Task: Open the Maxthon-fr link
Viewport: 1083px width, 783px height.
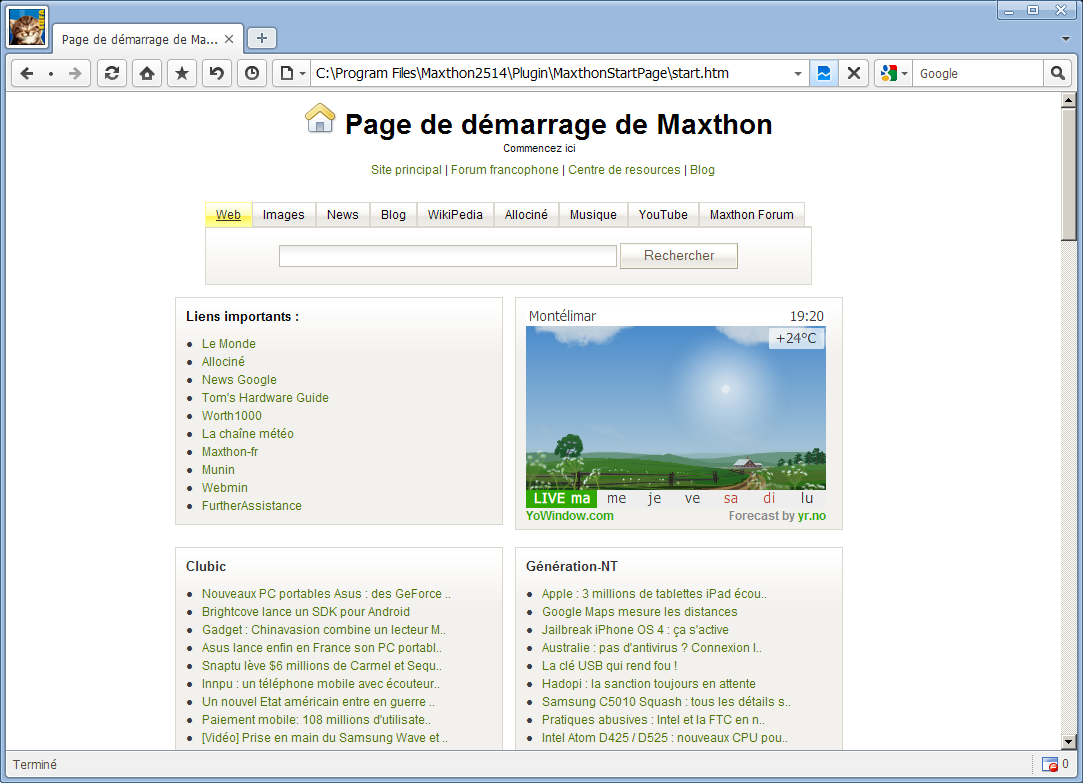Action: (x=230, y=452)
